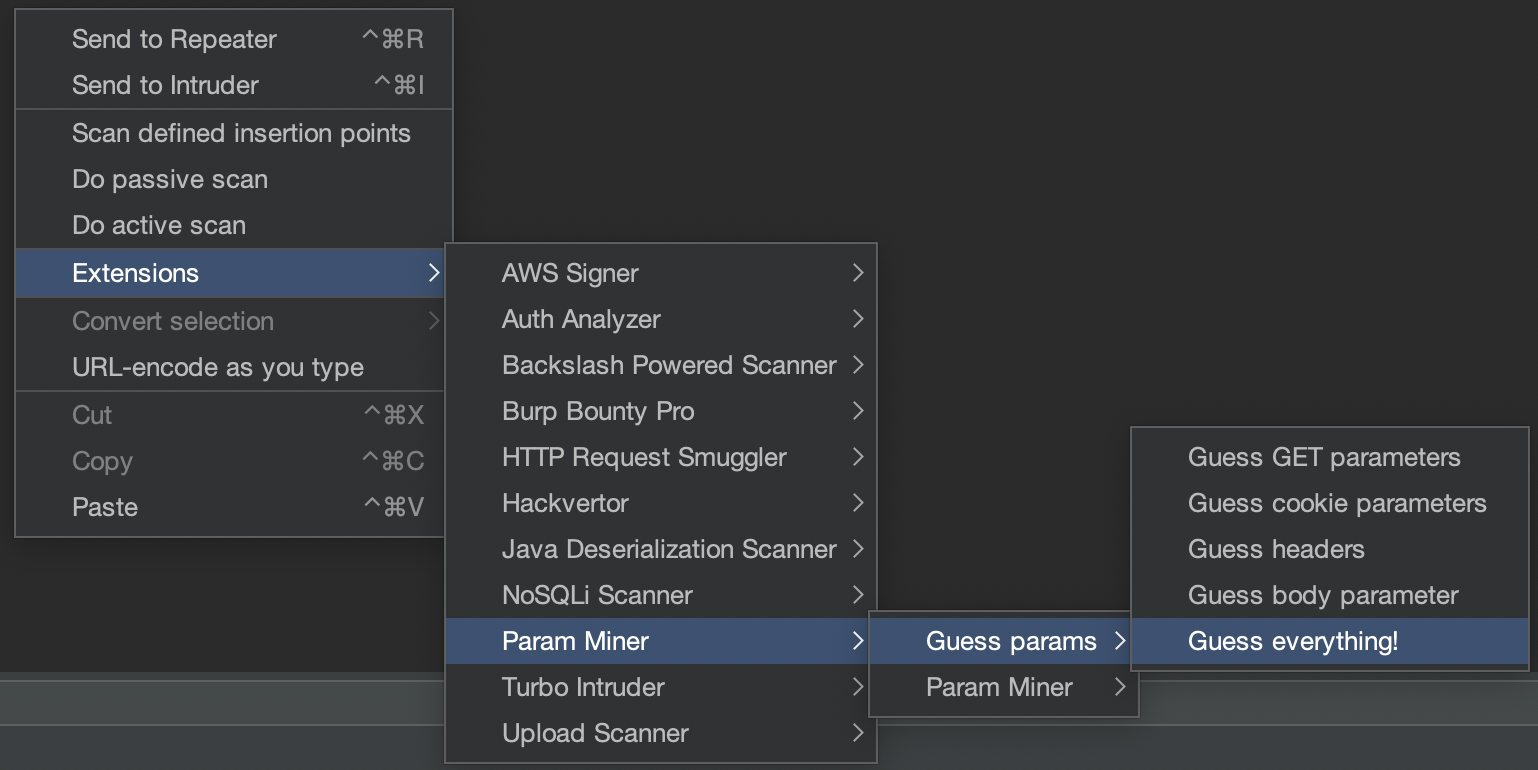1538x770 pixels.
Task: Expand arrow next to AWS Signer
Action: pos(858,273)
